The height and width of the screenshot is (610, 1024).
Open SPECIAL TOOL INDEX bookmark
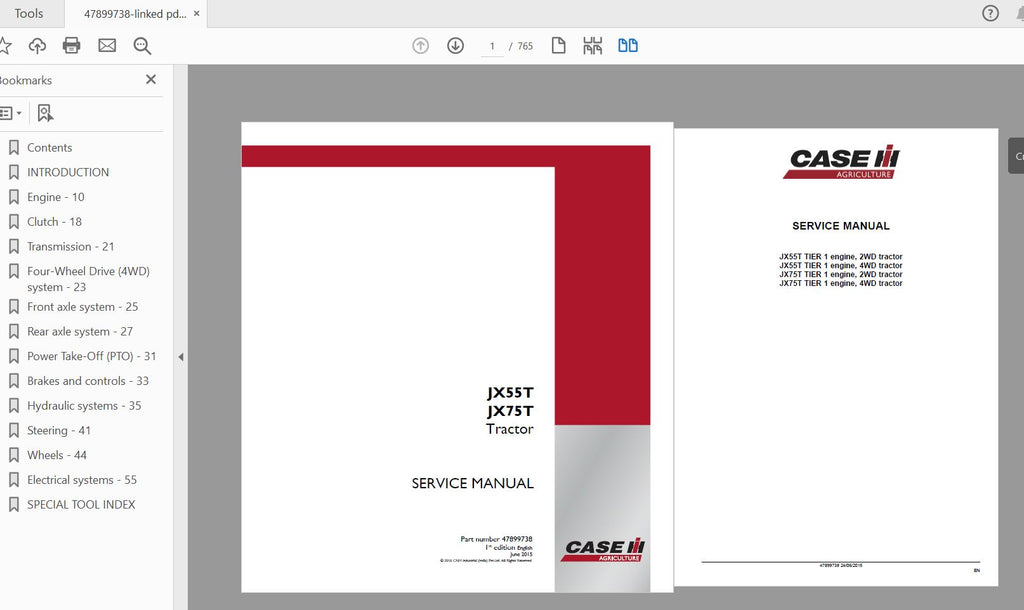[x=81, y=505]
